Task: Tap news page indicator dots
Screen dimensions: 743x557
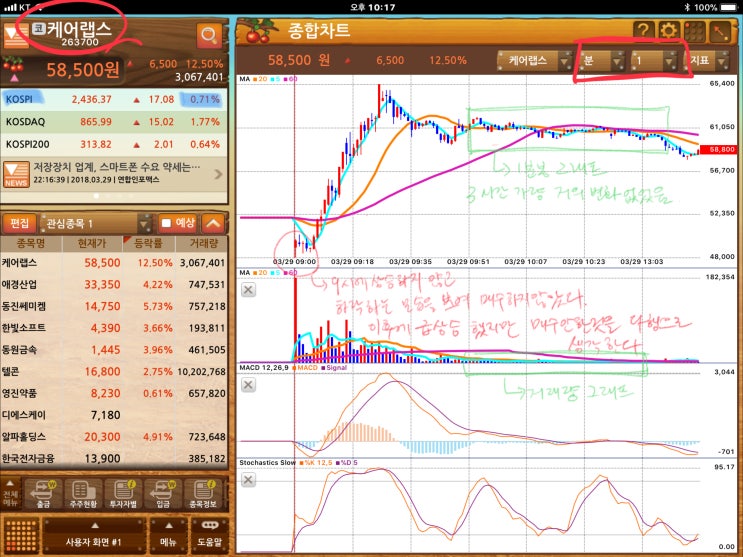Action: click(114, 195)
